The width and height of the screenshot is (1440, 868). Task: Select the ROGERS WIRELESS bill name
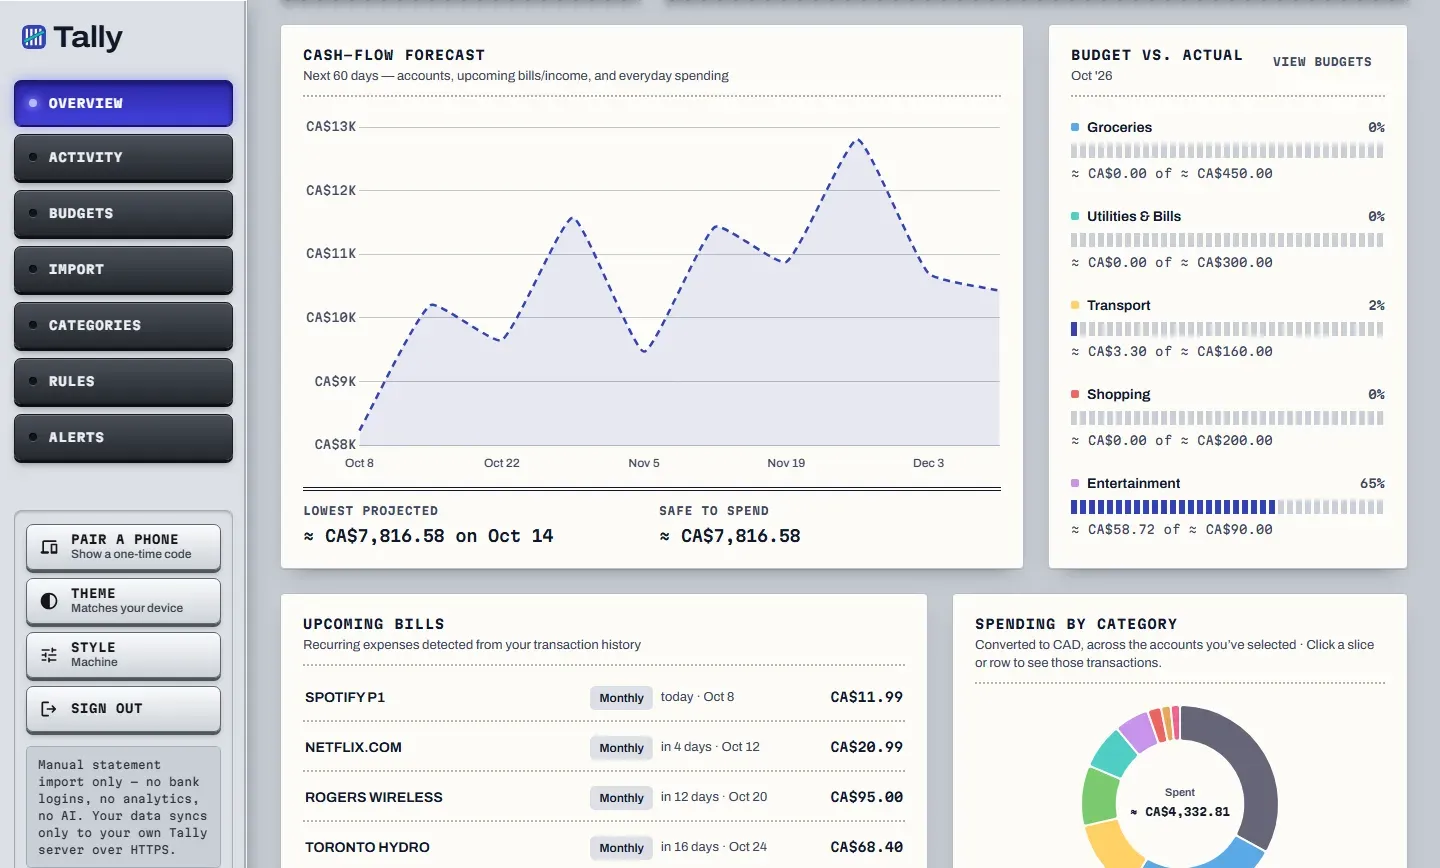pyautogui.click(x=373, y=797)
